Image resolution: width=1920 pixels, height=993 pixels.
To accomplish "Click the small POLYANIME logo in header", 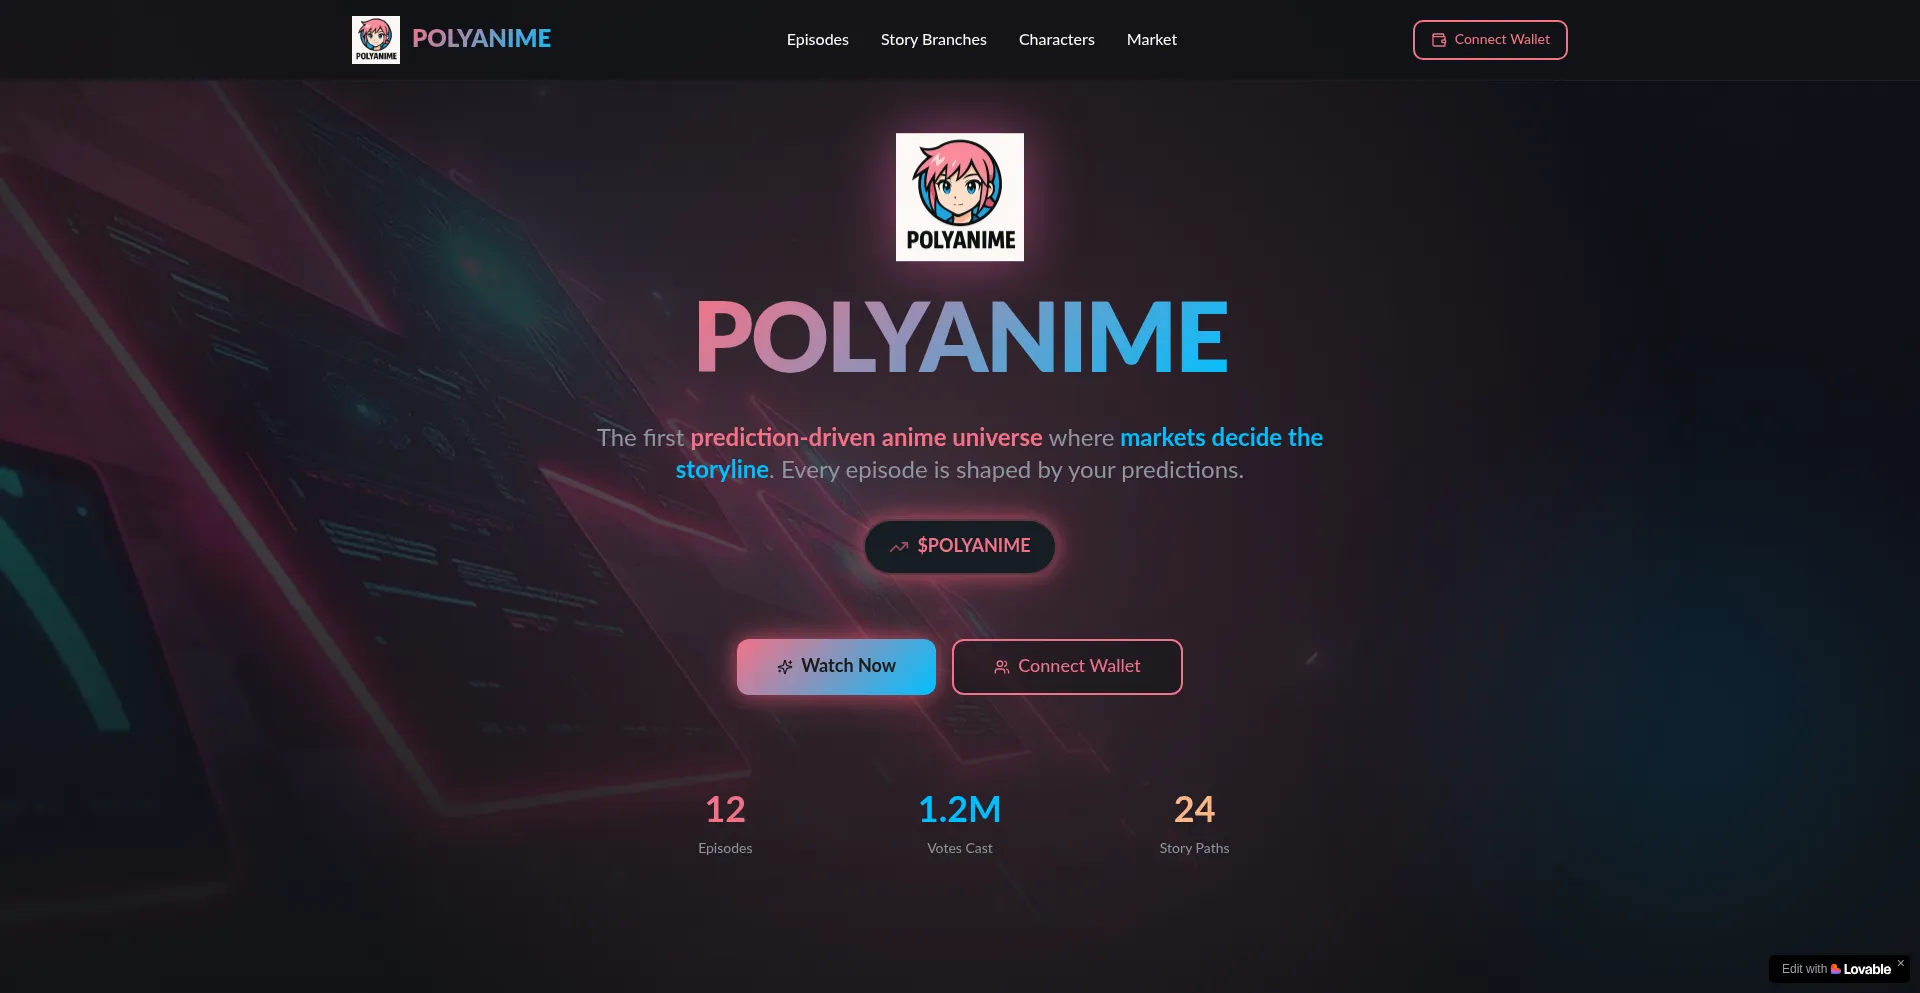I will pos(376,40).
